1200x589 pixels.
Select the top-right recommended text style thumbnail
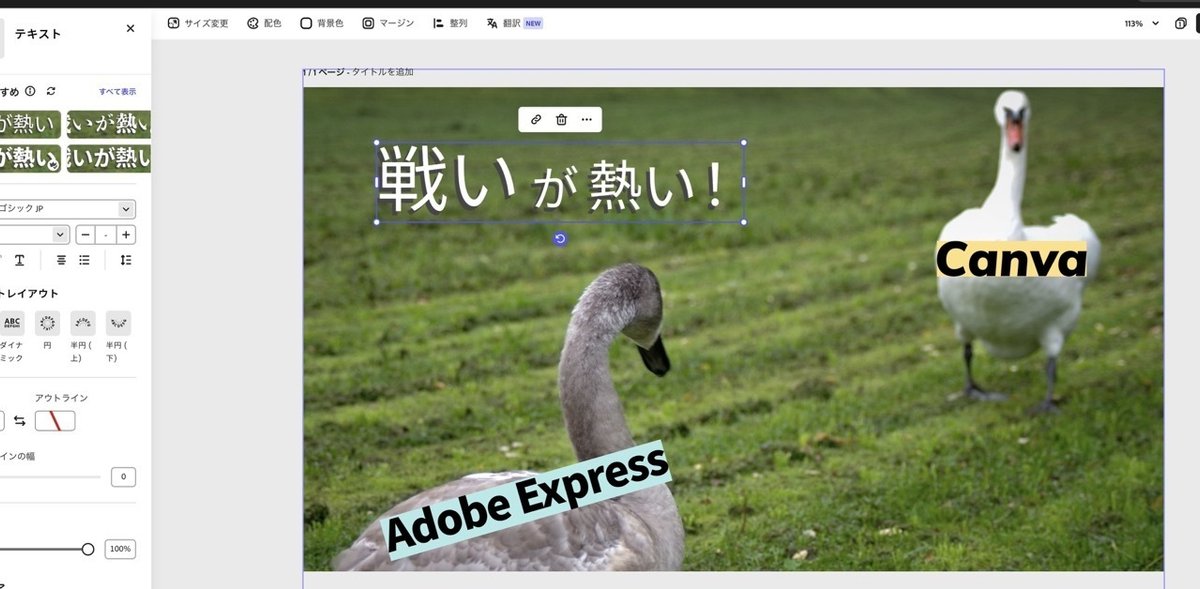109,124
